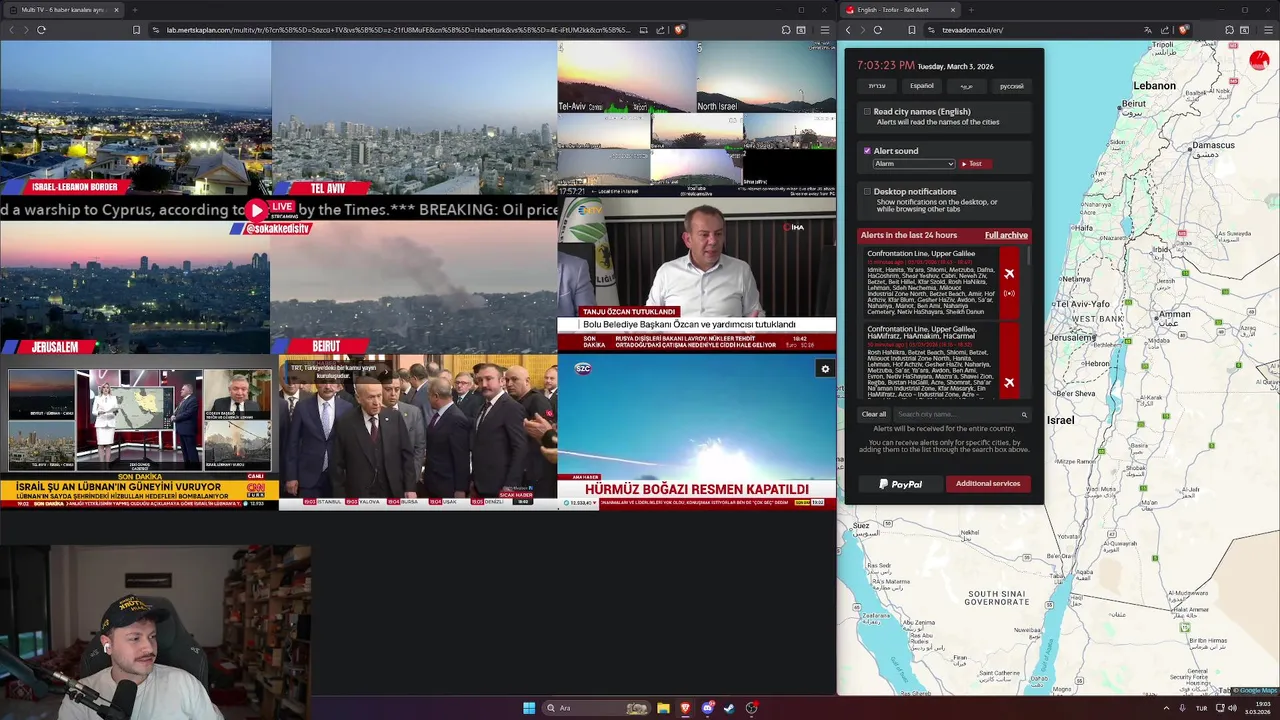Click the Tanju Özcan news stream
This screenshot has width=1280, height=720.
coord(697,274)
